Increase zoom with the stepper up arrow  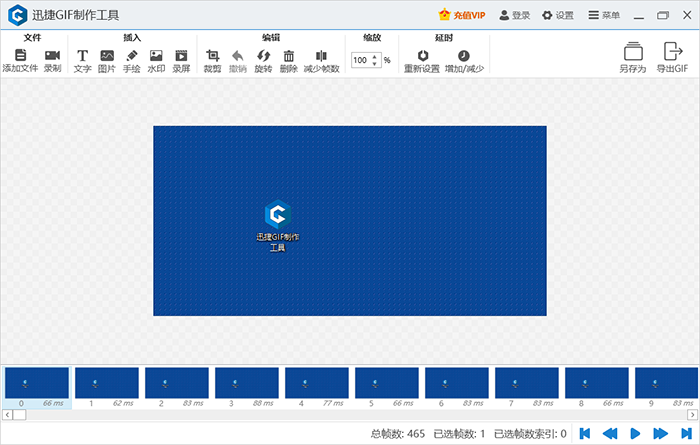375,56
